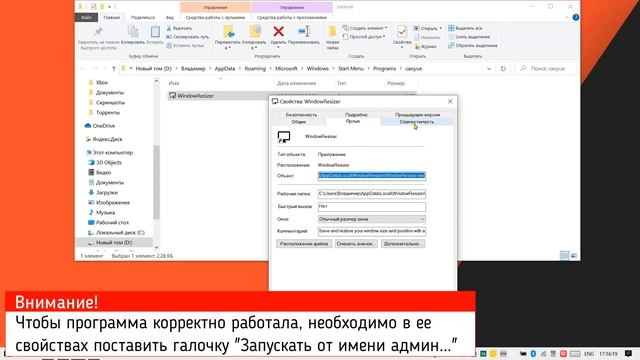Click the Copy icon in Explorer ribbon
The height and width of the screenshot is (360, 640).
click(133, 32)
